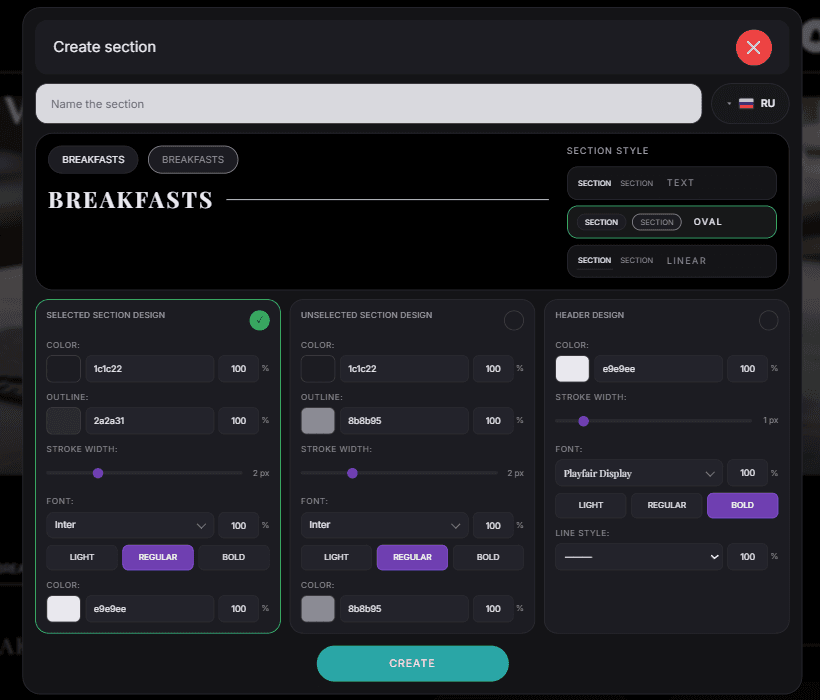Select the outlined BREAKFASTS preview pill
The image size is (820, 700).
(193, 159)
